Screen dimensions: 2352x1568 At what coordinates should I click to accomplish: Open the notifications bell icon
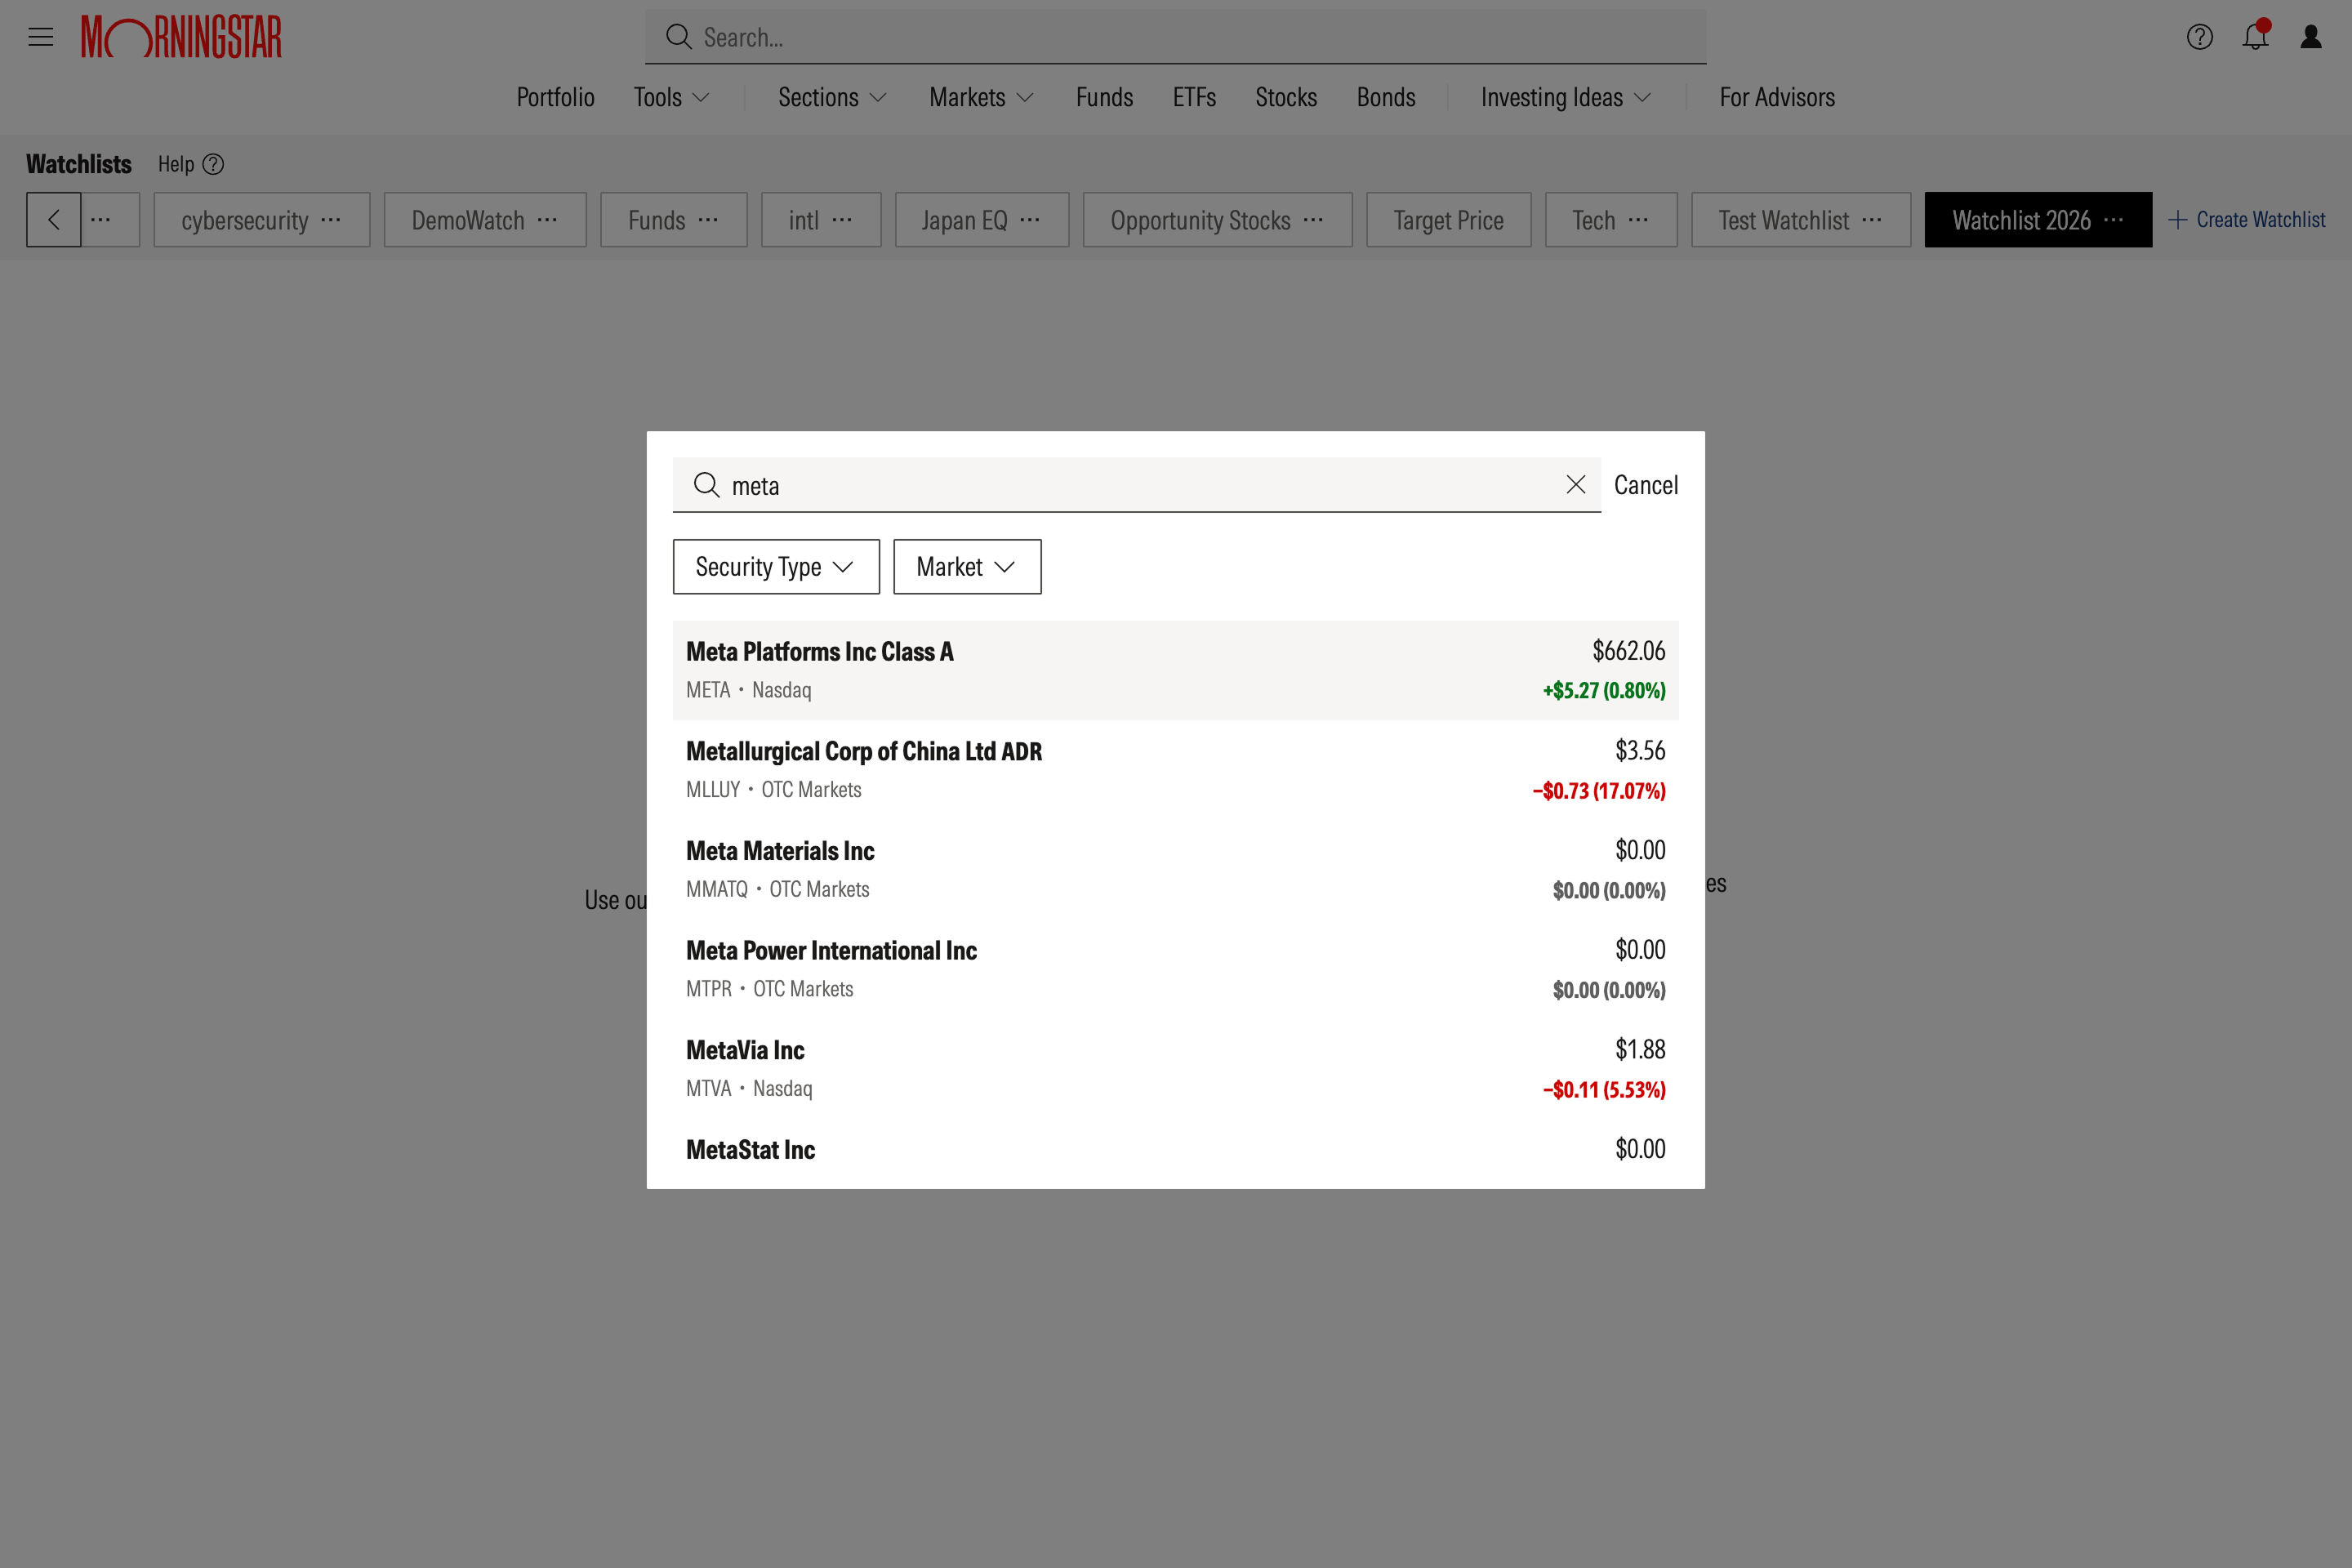click(x=2255, y=37)
